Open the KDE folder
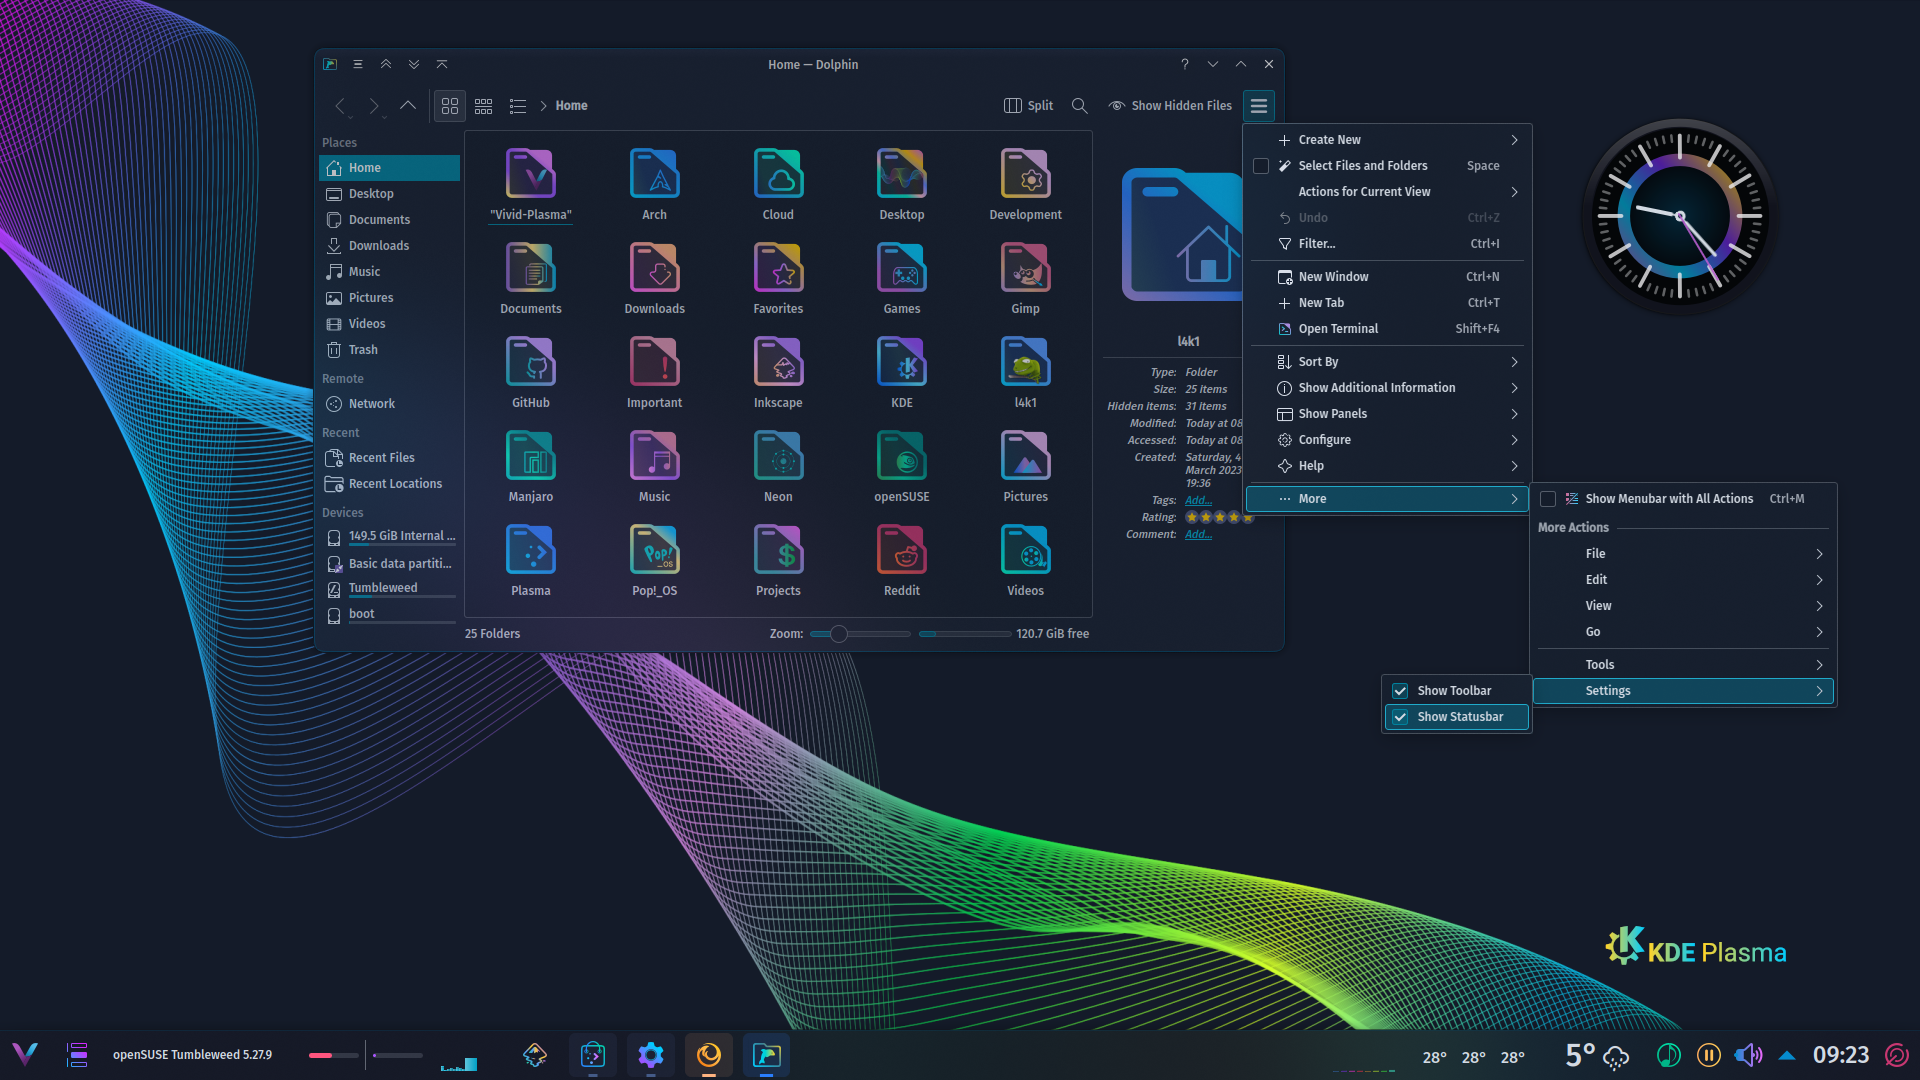The width and height of the screenshot is (1920, 1080). (902, 373)
